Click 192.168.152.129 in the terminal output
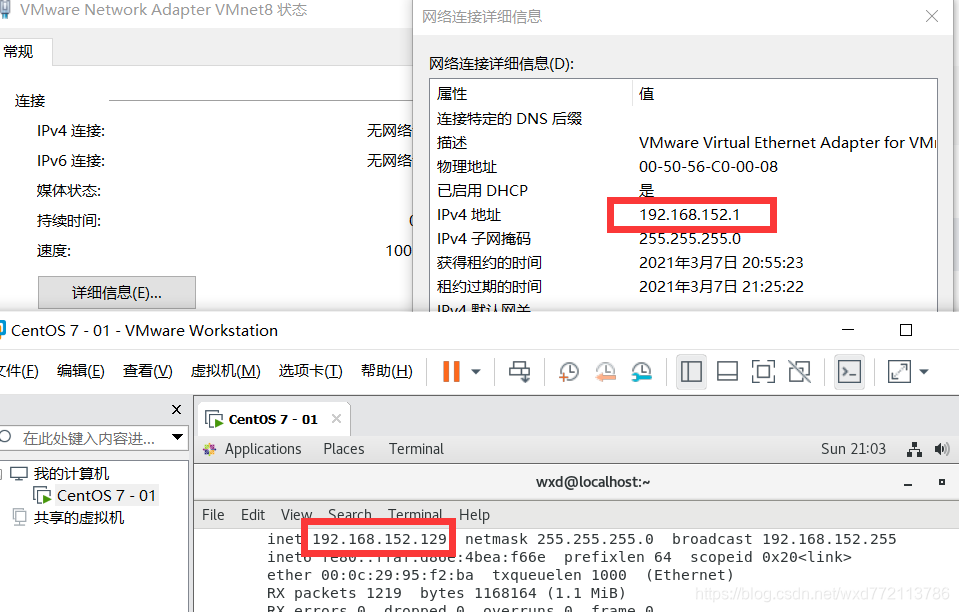This screenshot has height=612, width=959. [379, 539]
